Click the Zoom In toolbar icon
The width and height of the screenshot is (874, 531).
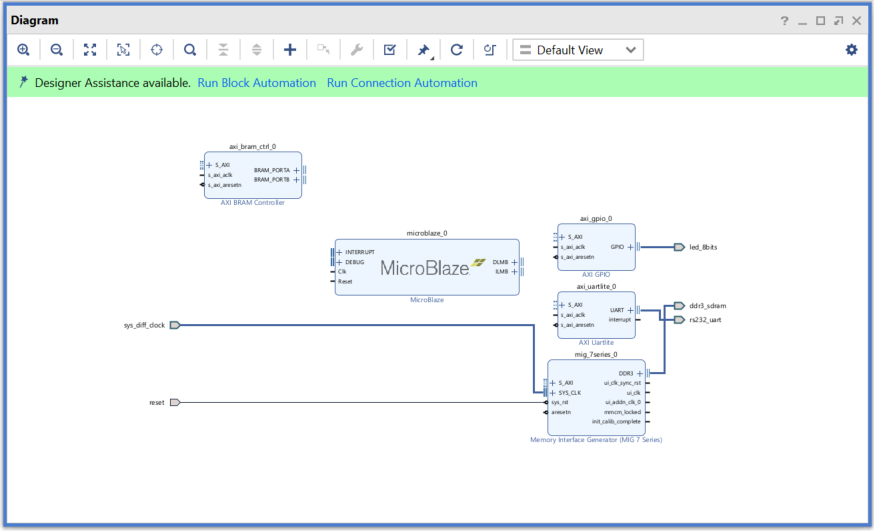(23, 50)
